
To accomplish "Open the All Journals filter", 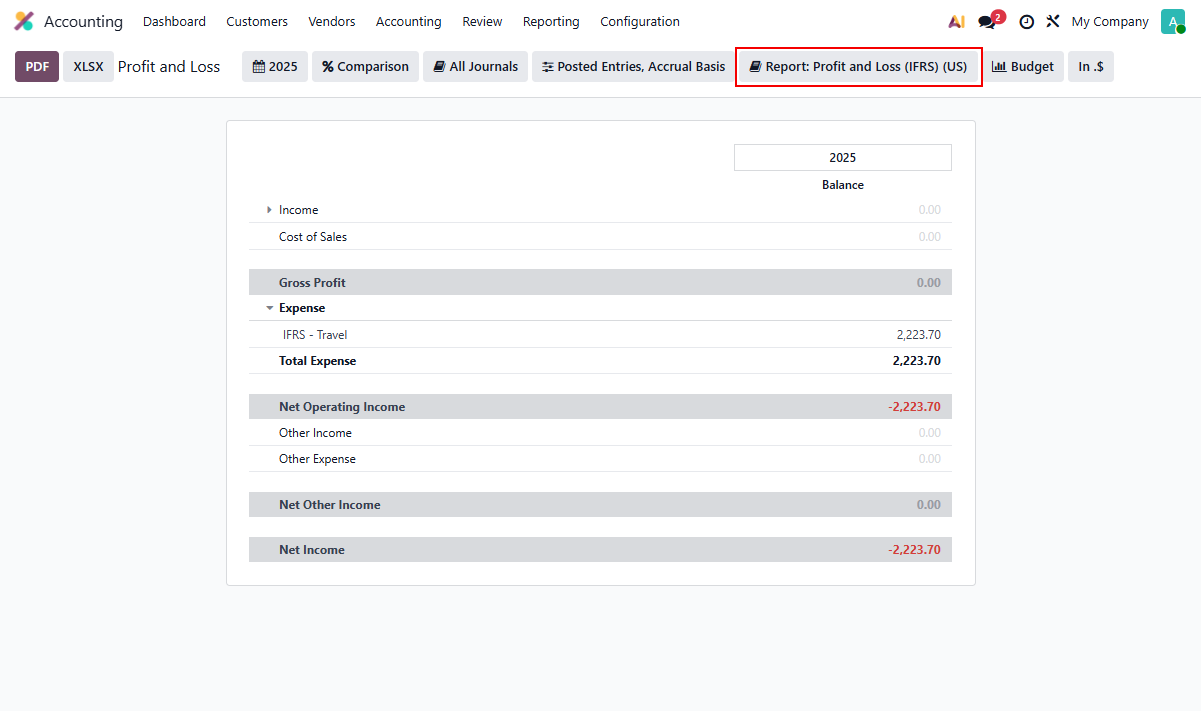I will click(476, 66).
